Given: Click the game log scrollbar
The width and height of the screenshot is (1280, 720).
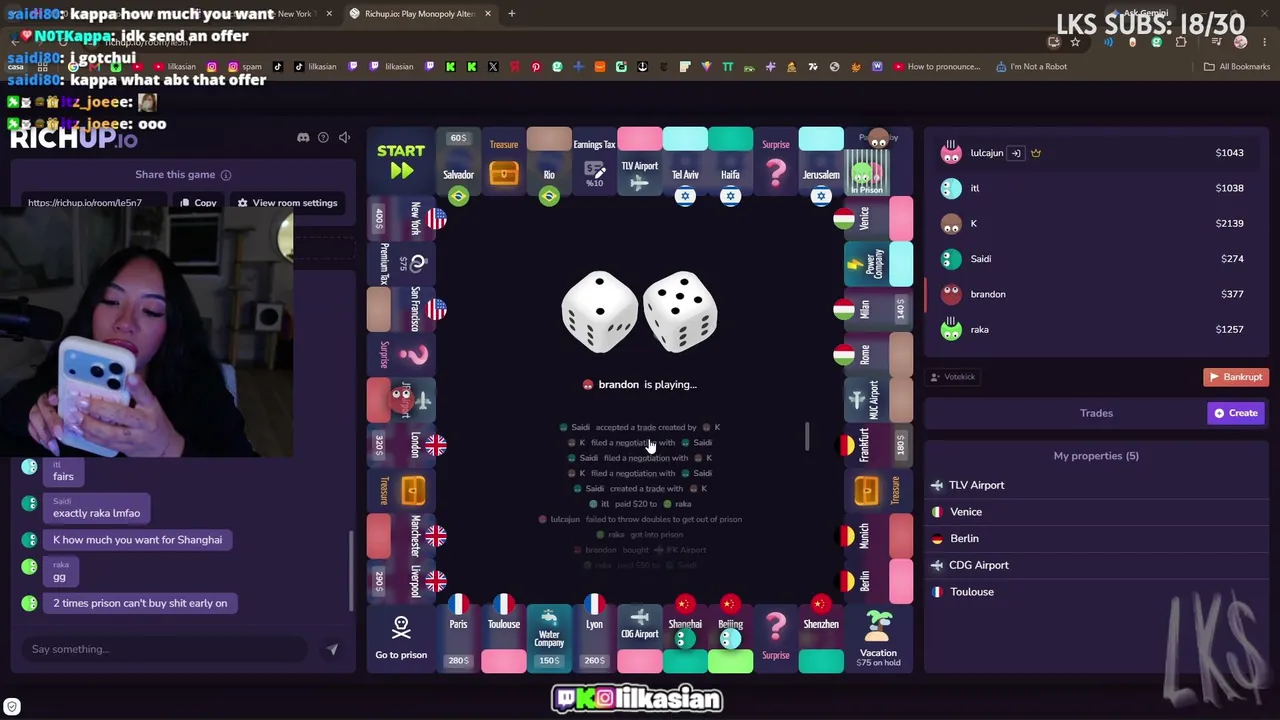Looking at the screenshot, I should point(806,437).
